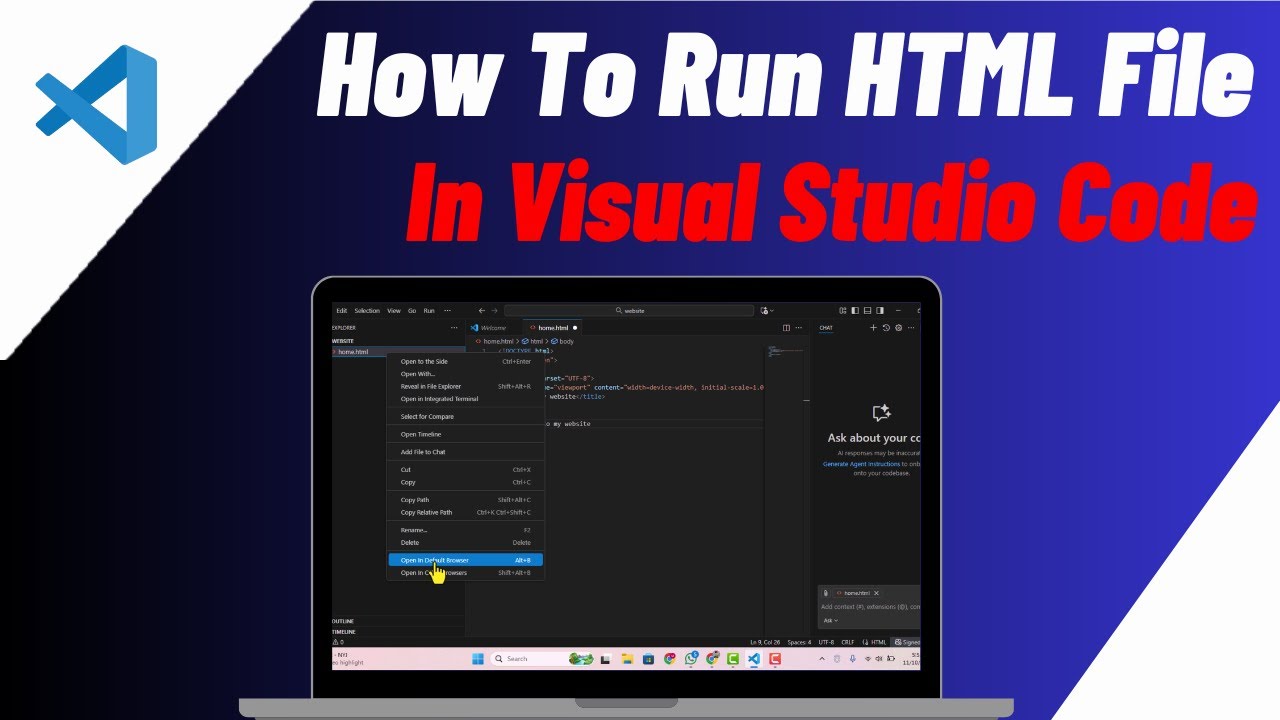Click Rename... in context menu
The image size is (1280, 720).
click(465, 530)
